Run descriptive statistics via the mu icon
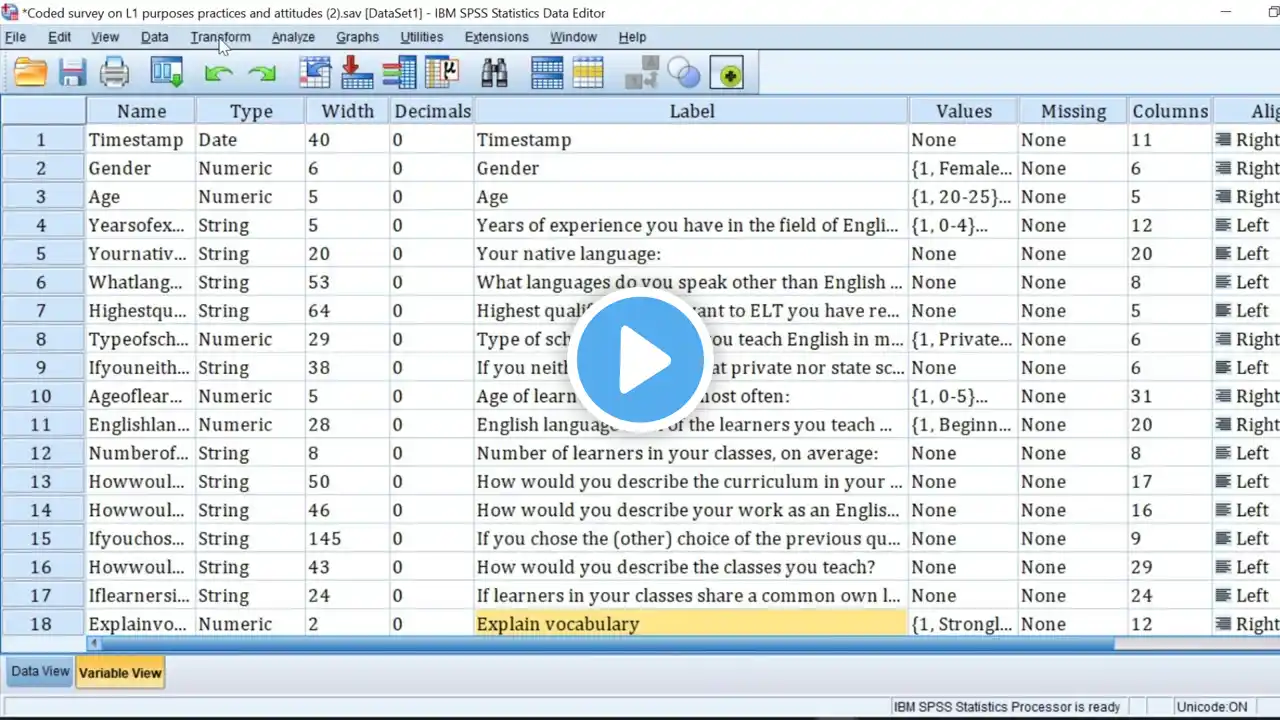 [441, 73]
